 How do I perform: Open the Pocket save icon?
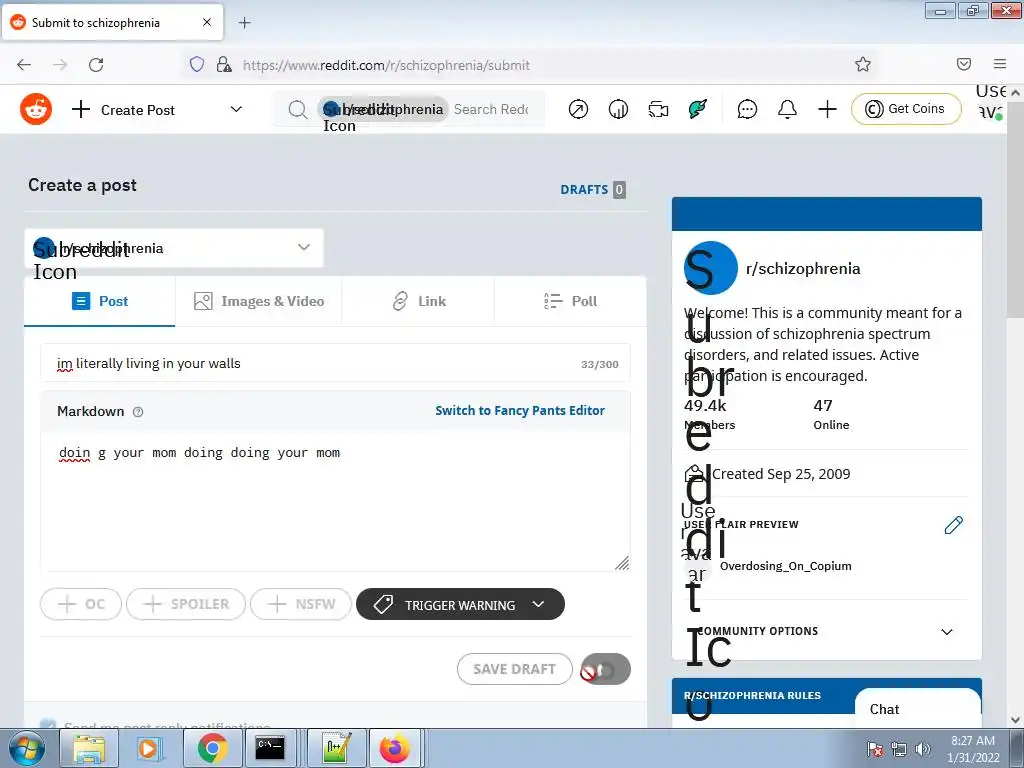coord(963,64)
